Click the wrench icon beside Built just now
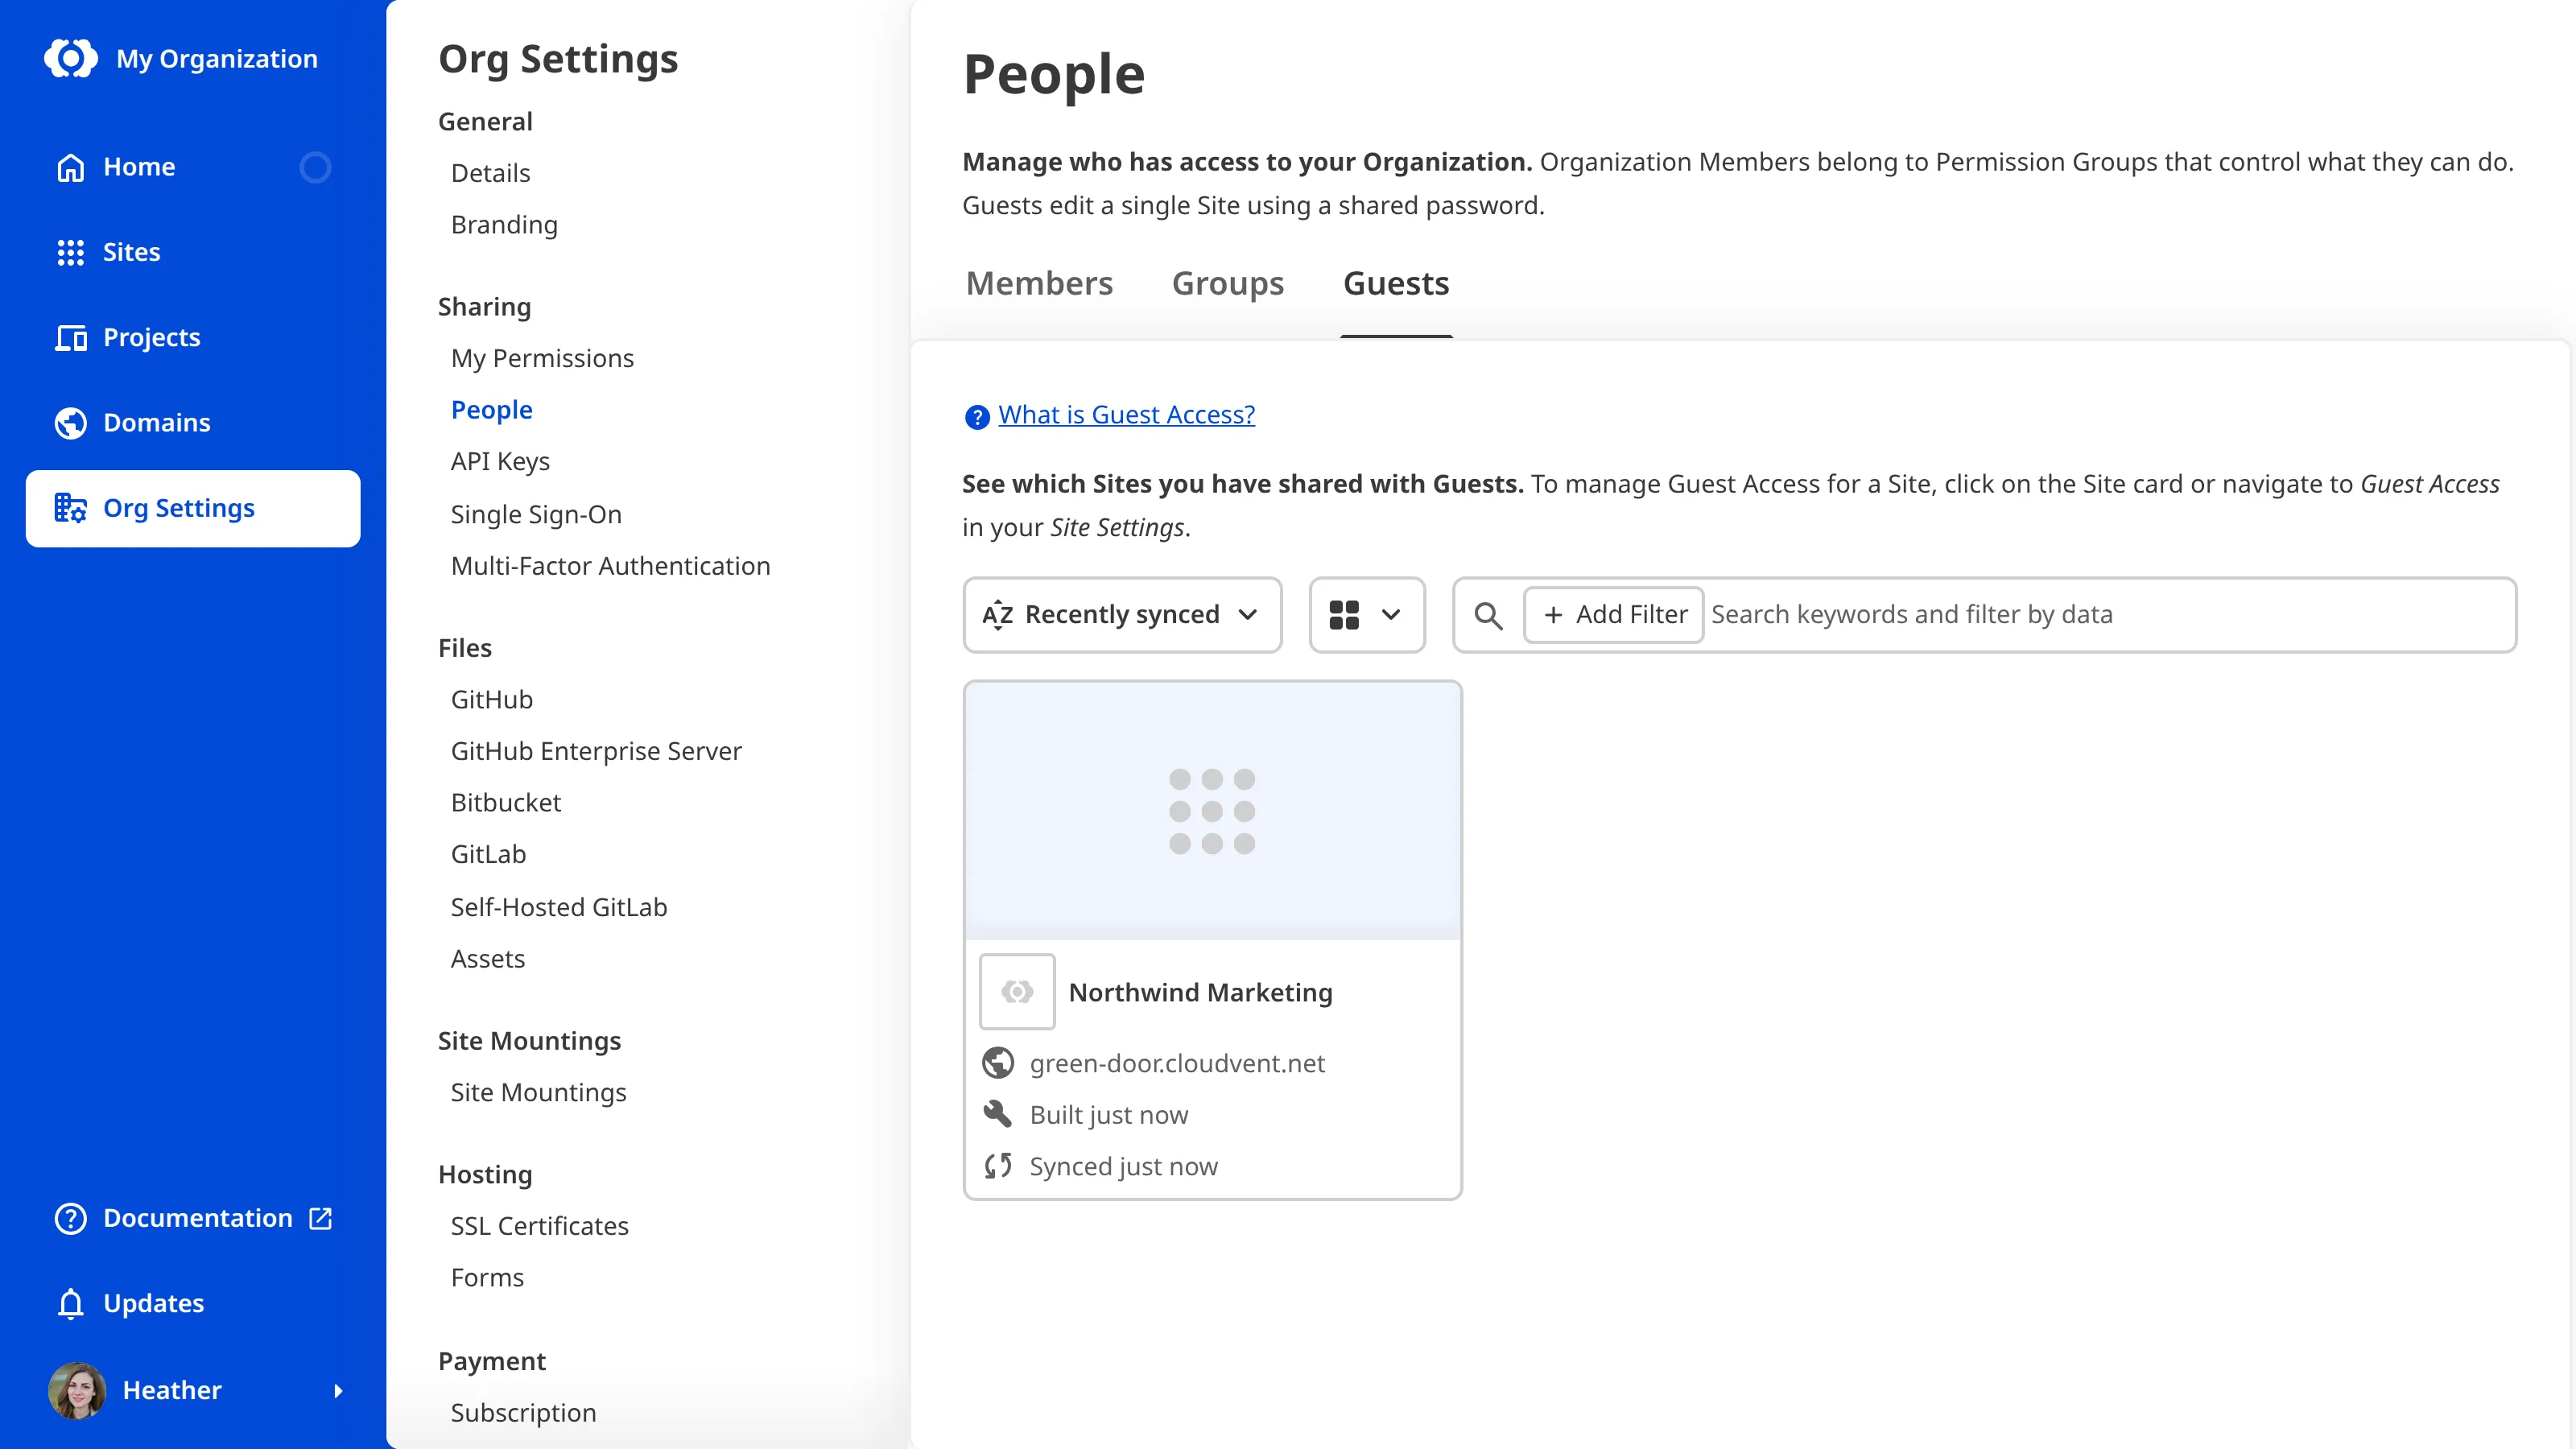This screenshot has height=1449, width=2576. click(997, 1114)
